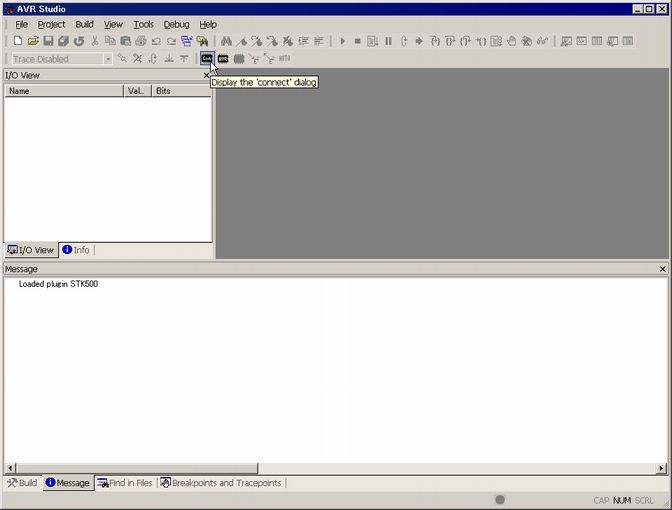The image size is (672, 510).
Task: Click the Val. column header
Action: point(137,91)
